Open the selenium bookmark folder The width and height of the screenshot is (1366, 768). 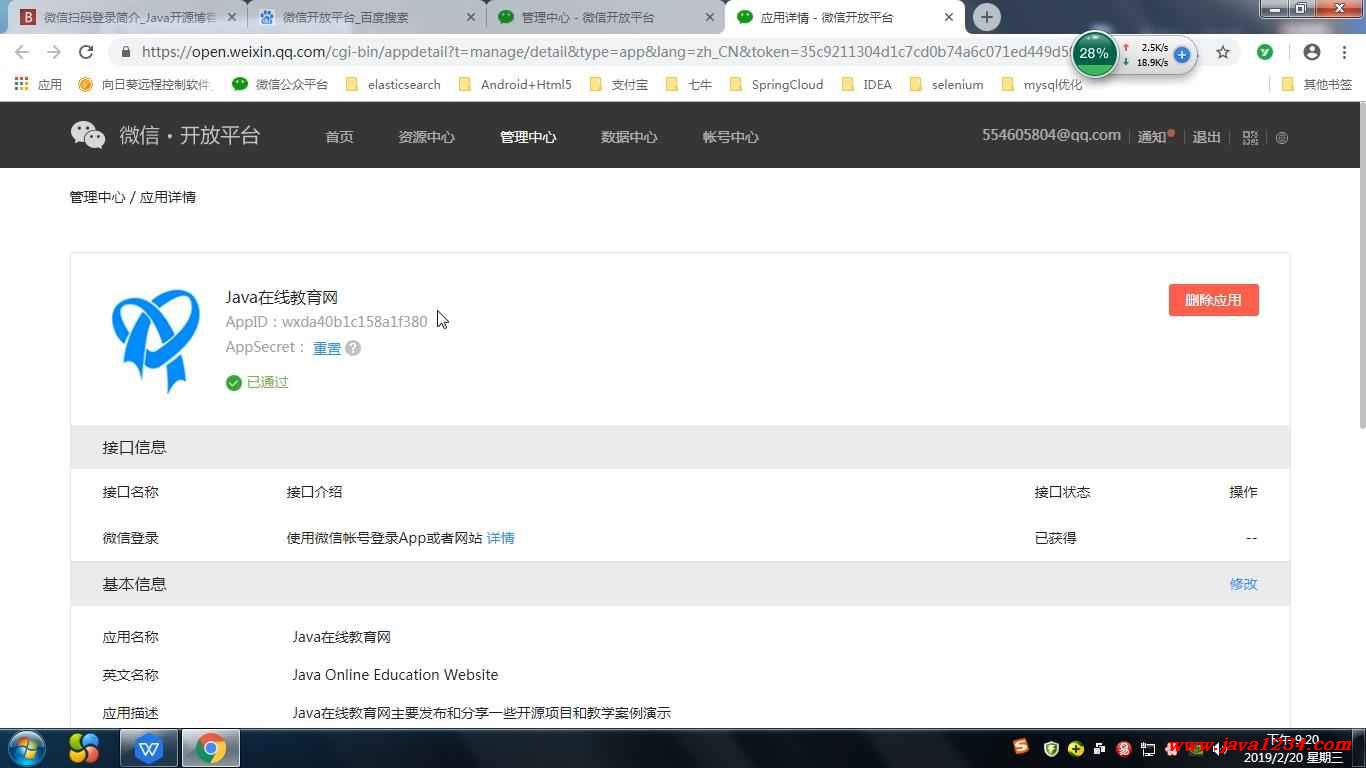pyautogui.click(x=946, y=85)
